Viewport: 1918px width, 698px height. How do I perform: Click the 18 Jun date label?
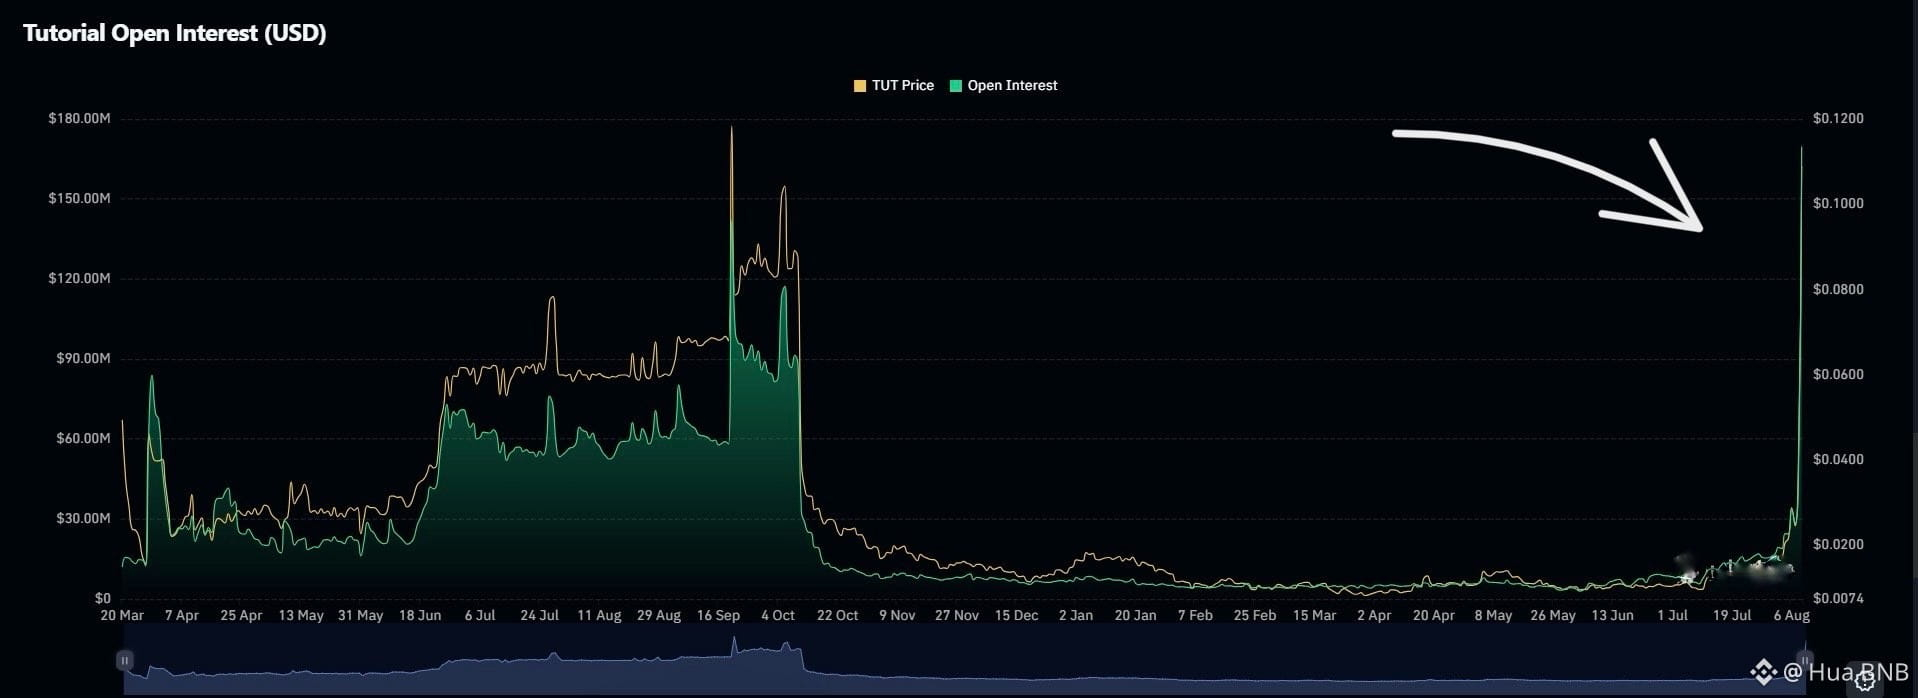420,616
